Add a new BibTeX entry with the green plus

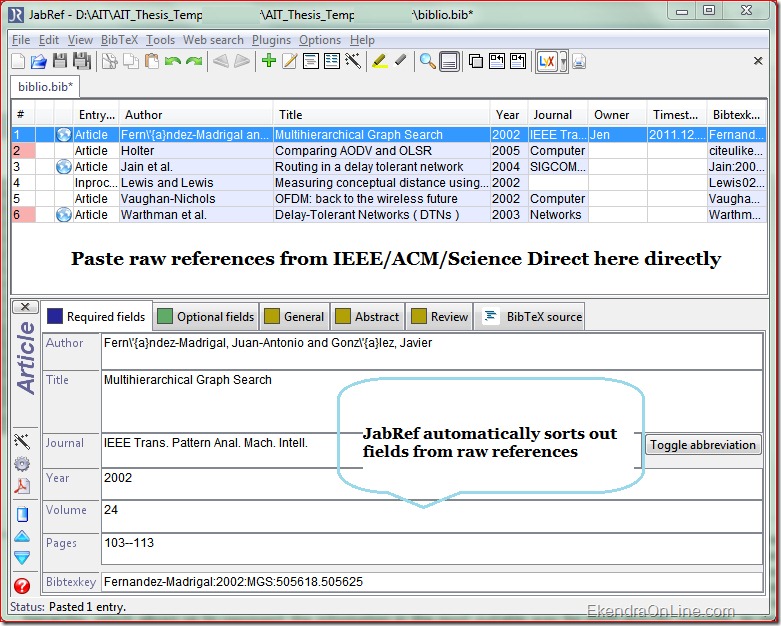[269, 61]
